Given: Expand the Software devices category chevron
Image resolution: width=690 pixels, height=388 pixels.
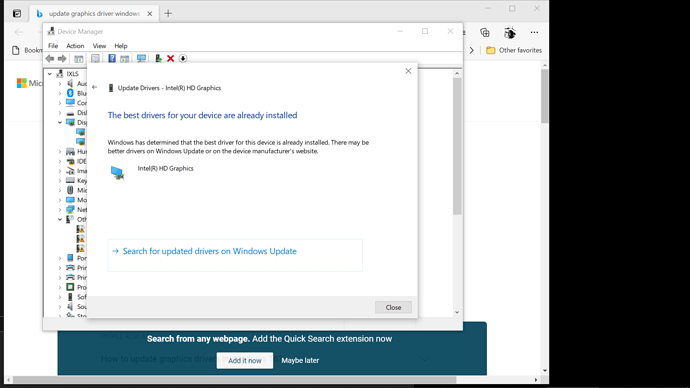Looking at the screenshot, I should pos(60,296).
